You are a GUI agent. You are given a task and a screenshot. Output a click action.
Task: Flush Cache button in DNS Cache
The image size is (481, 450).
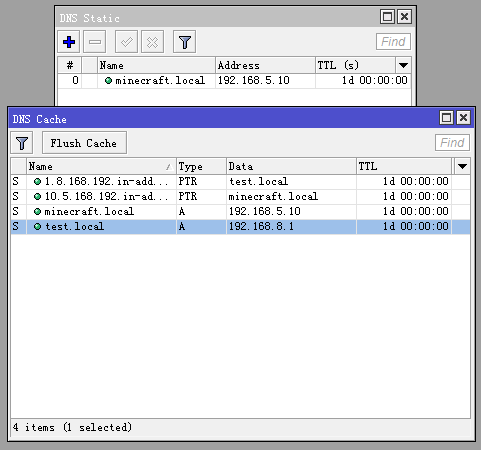84,143
